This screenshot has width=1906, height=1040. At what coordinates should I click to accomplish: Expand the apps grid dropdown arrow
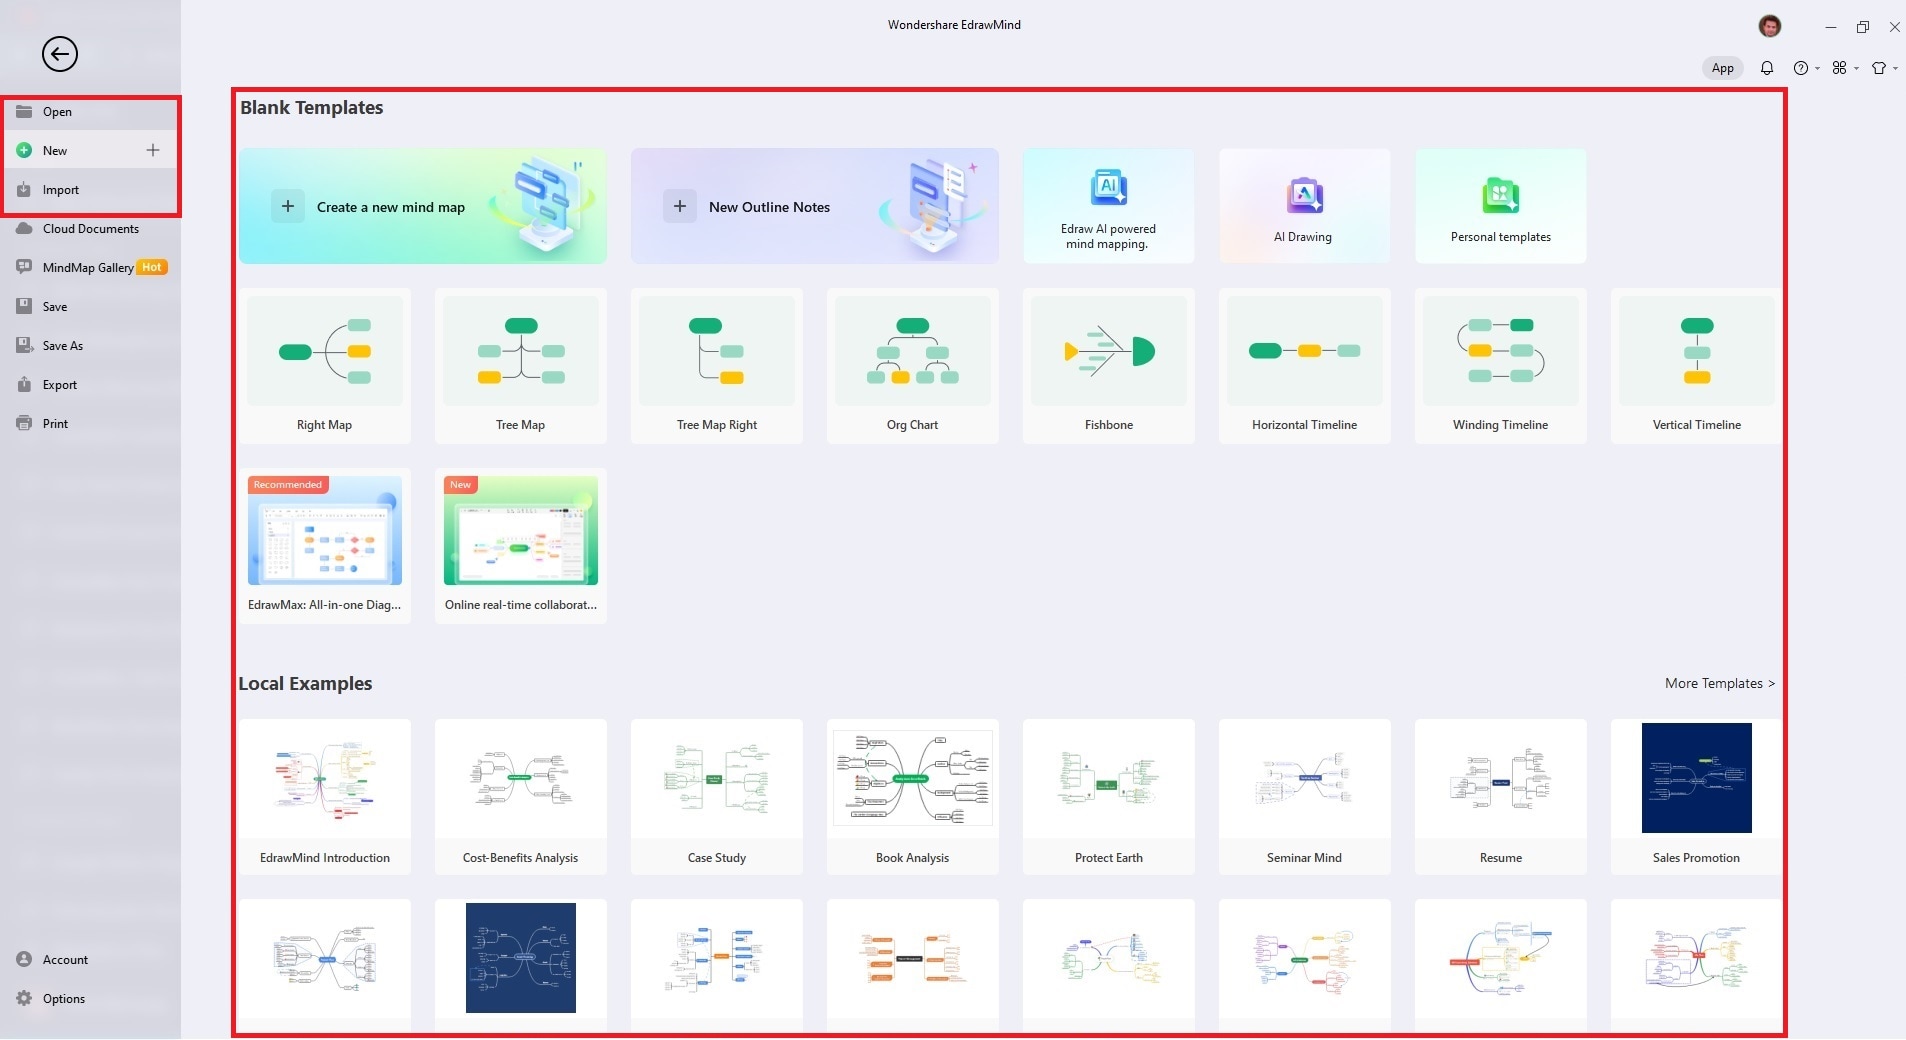[1856, 69]
